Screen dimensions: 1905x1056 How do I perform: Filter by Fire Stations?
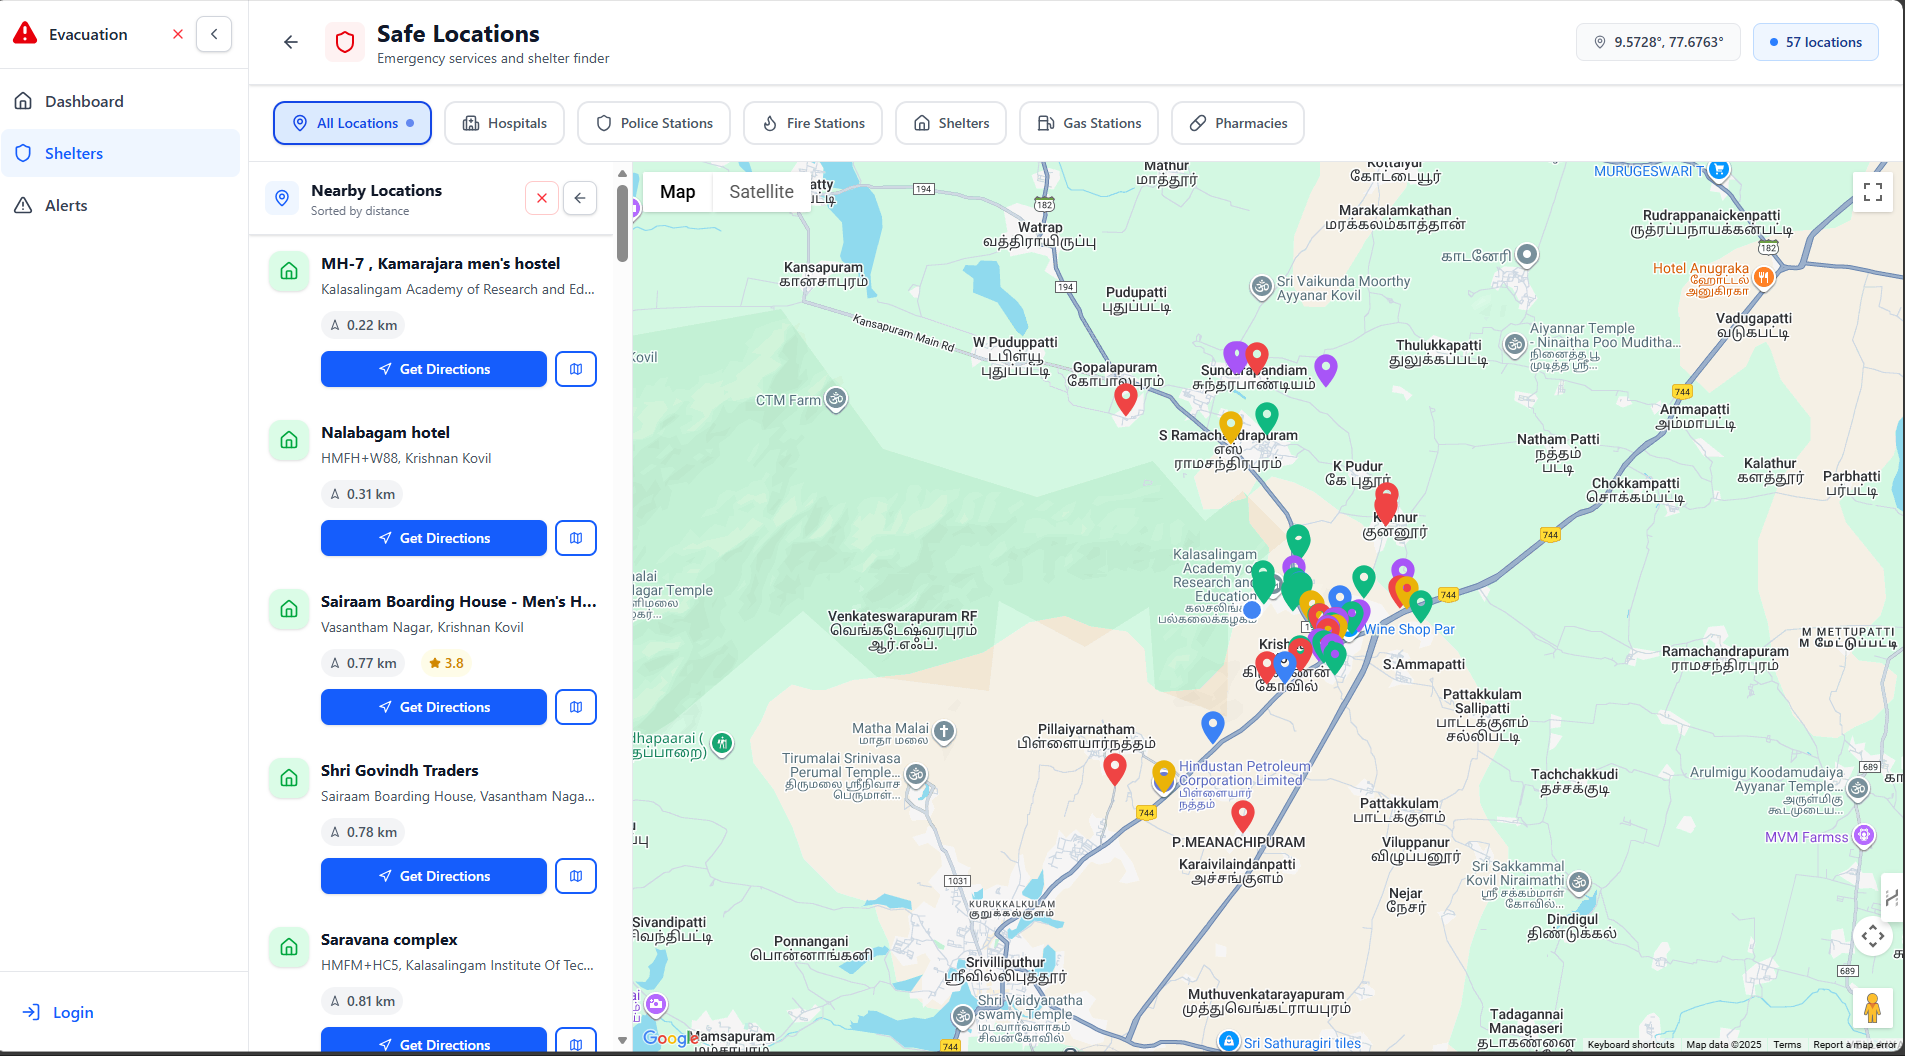pos(813,123)
